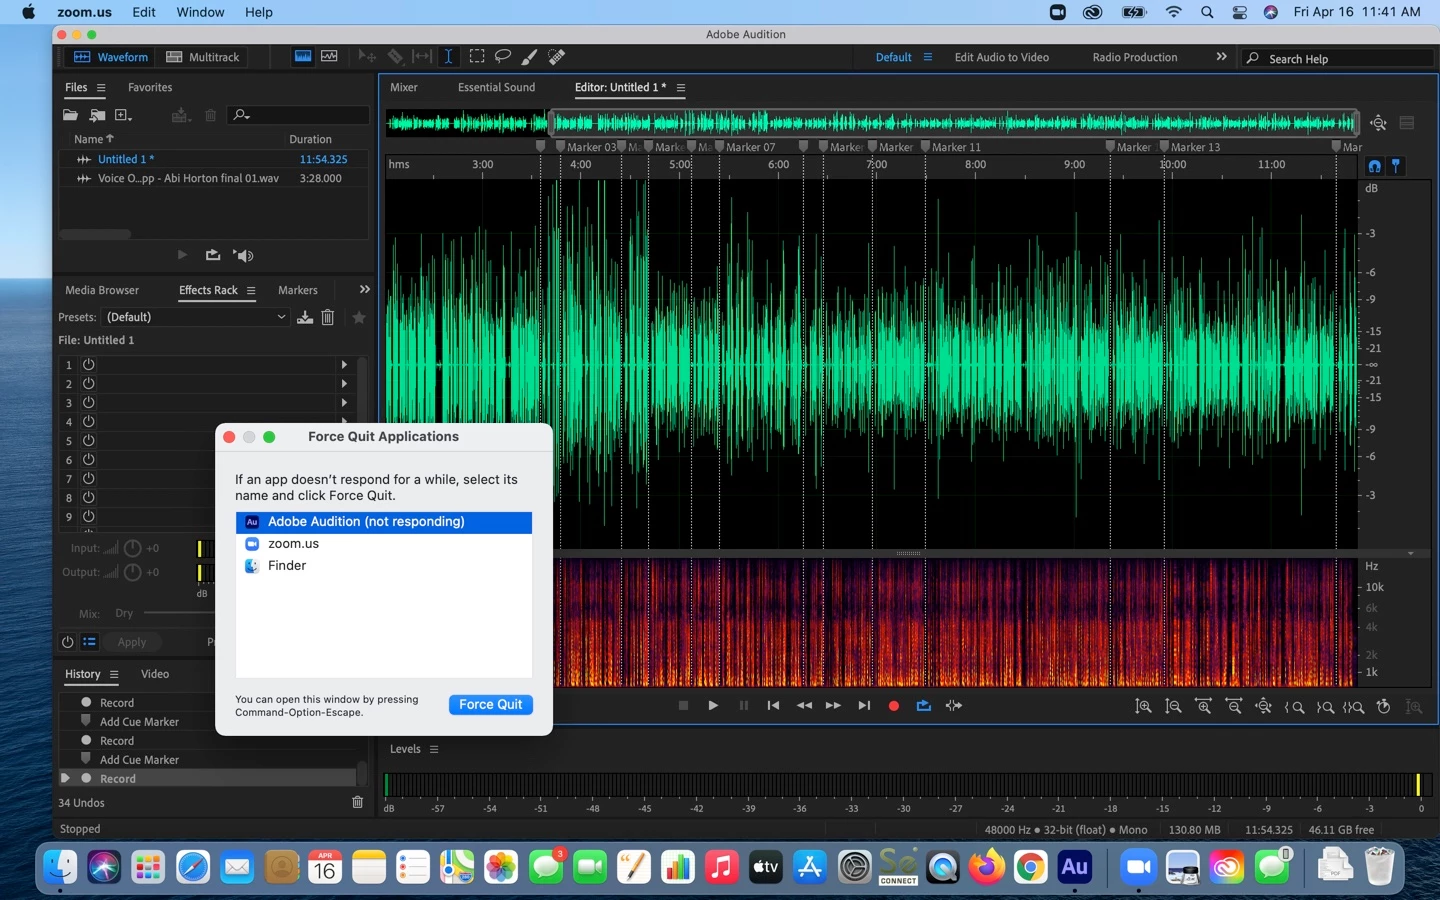Open the Essential Sound tab
Viewport: 1440px width, 900px height.
point(496,87)
